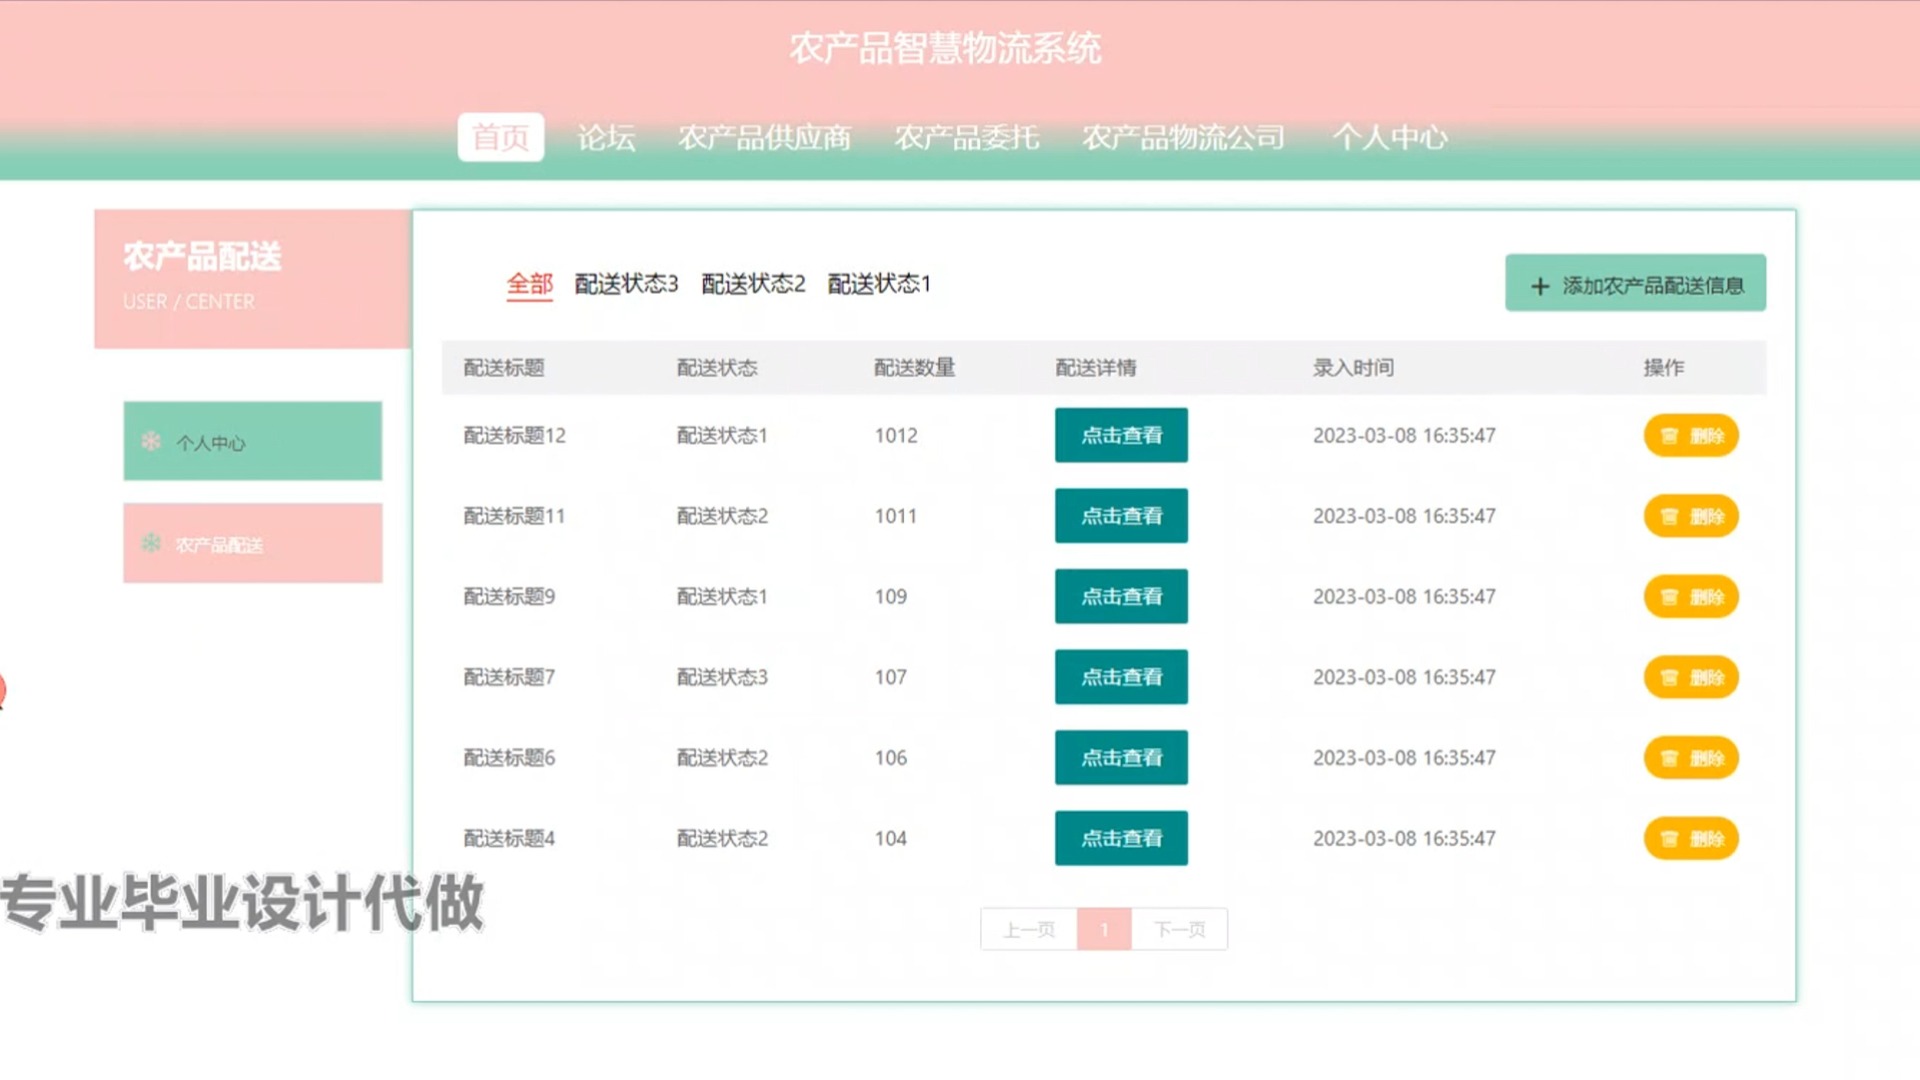The height and width of the screenshot is (1080, 1920).
Task: Click 添加农产品配送信息 button
Action: coord(1636,283)
